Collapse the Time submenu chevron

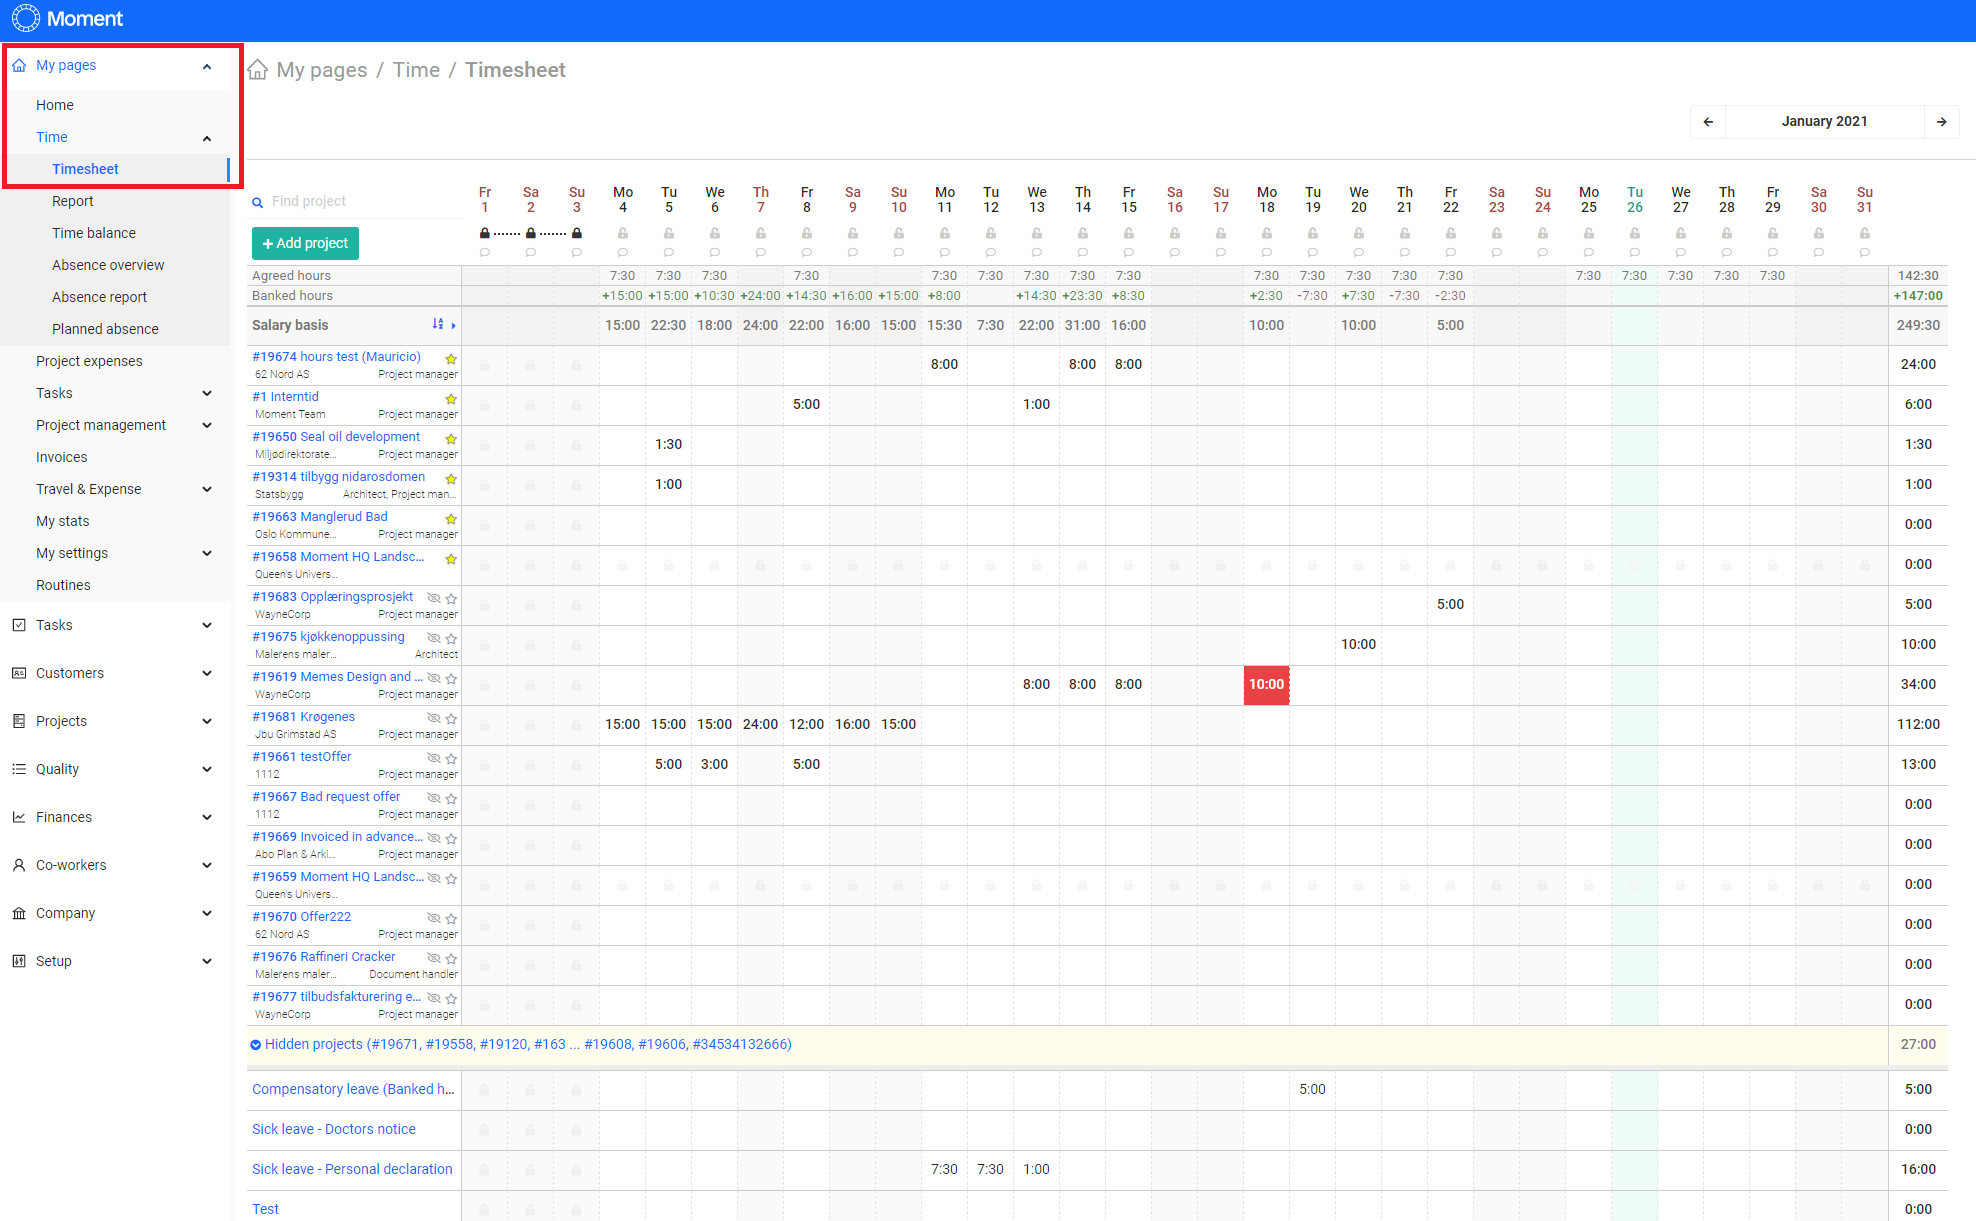pyautogui.click(x=207, y=138)
